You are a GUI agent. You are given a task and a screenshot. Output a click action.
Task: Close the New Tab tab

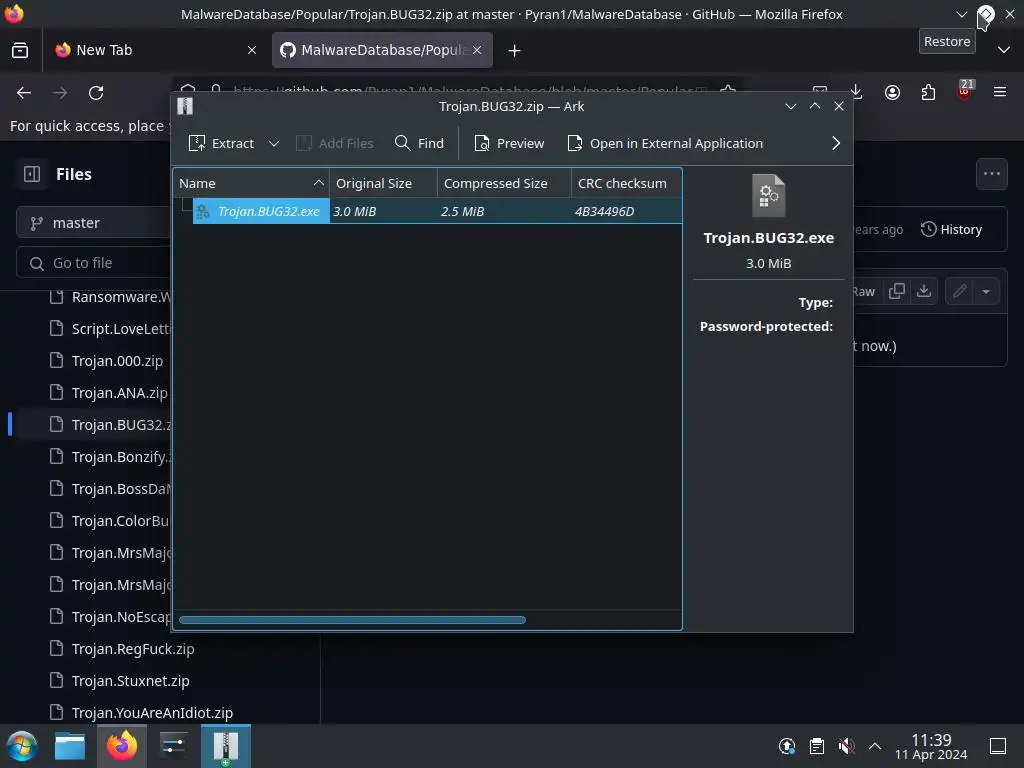(251, 50)
